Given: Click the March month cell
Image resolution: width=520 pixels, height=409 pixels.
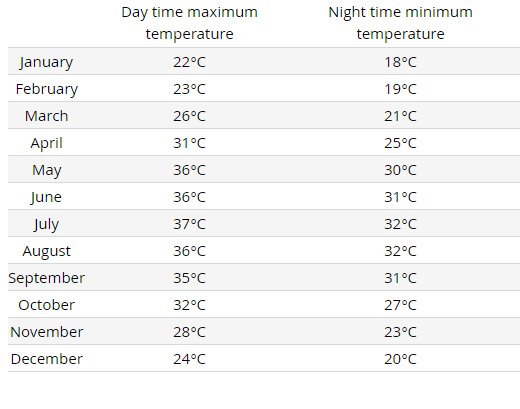Looking at the screenshot, I should pos(46,116).
